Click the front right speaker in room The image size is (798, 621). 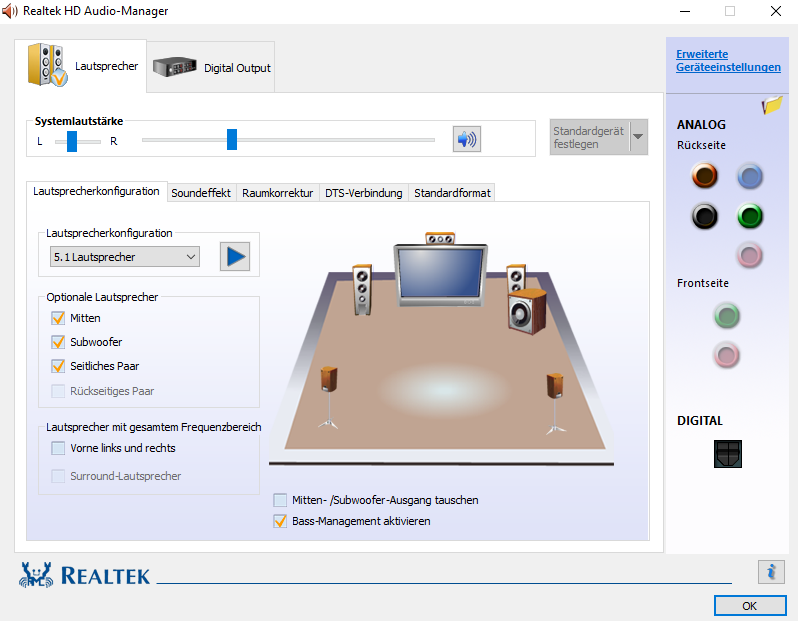[x=516, y=278]
